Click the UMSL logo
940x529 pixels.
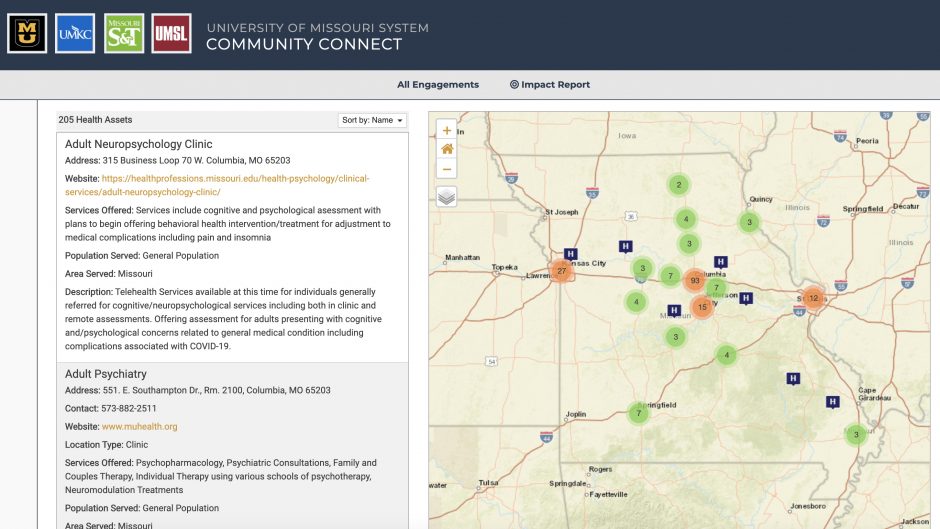click(x=172, y=34)
